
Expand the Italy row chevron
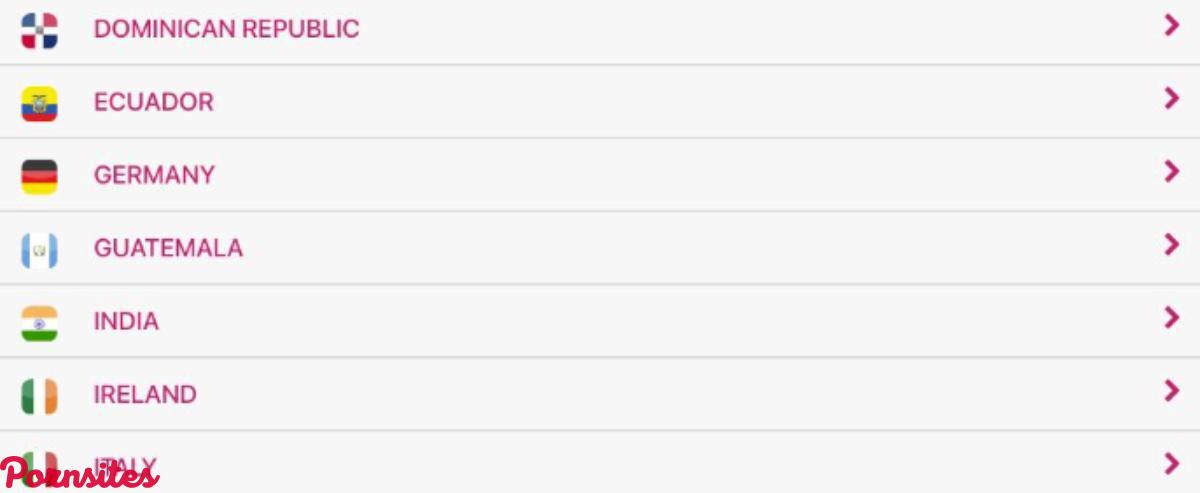click(1172, 464)
